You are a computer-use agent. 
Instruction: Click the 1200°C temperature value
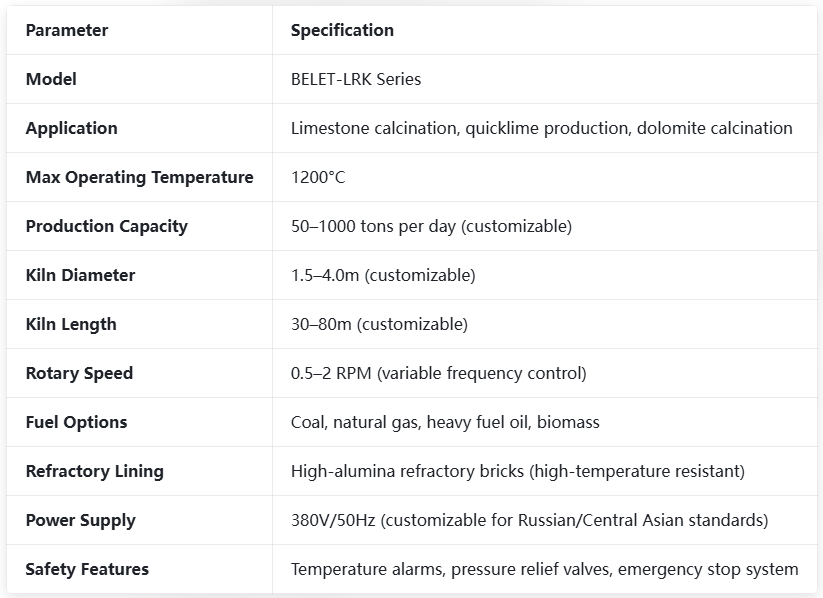tap(318, 177)
